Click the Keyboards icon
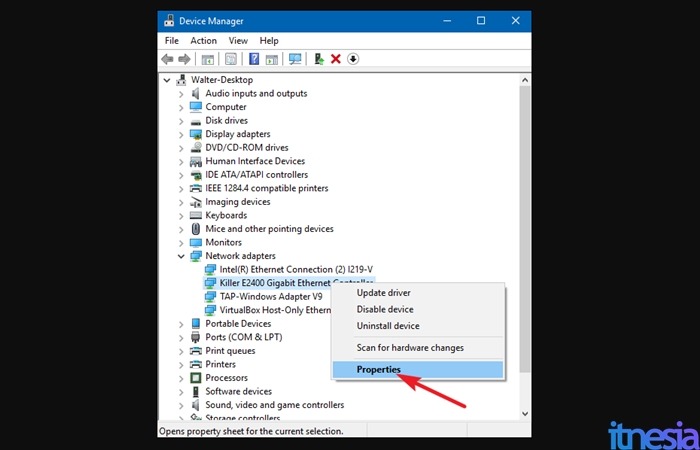 [x=196, y=215]
